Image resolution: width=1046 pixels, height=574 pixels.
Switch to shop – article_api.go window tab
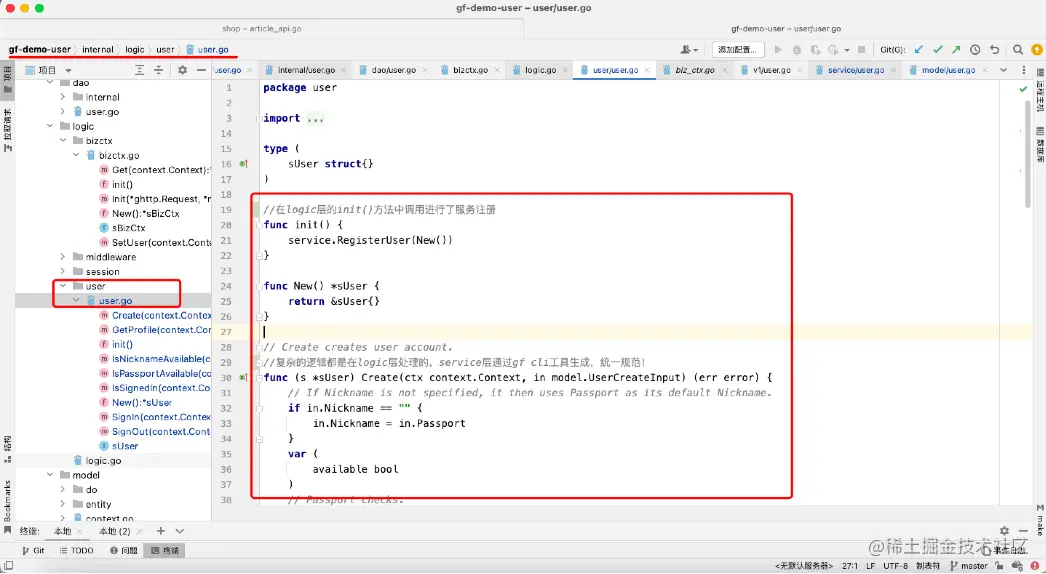point(262,29)
